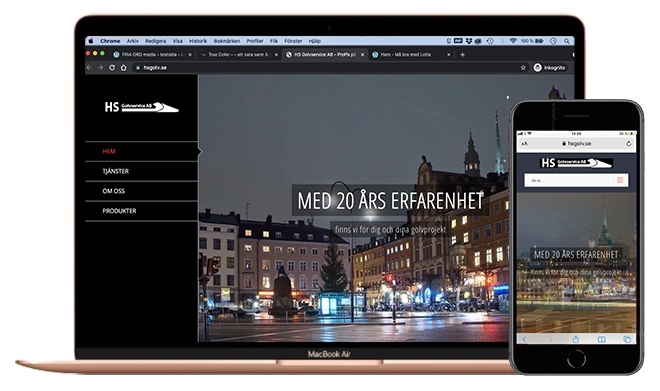Tap the Bookmarks book icon on phone
Viewport: 660px width, 391px height.
[601, 339]
